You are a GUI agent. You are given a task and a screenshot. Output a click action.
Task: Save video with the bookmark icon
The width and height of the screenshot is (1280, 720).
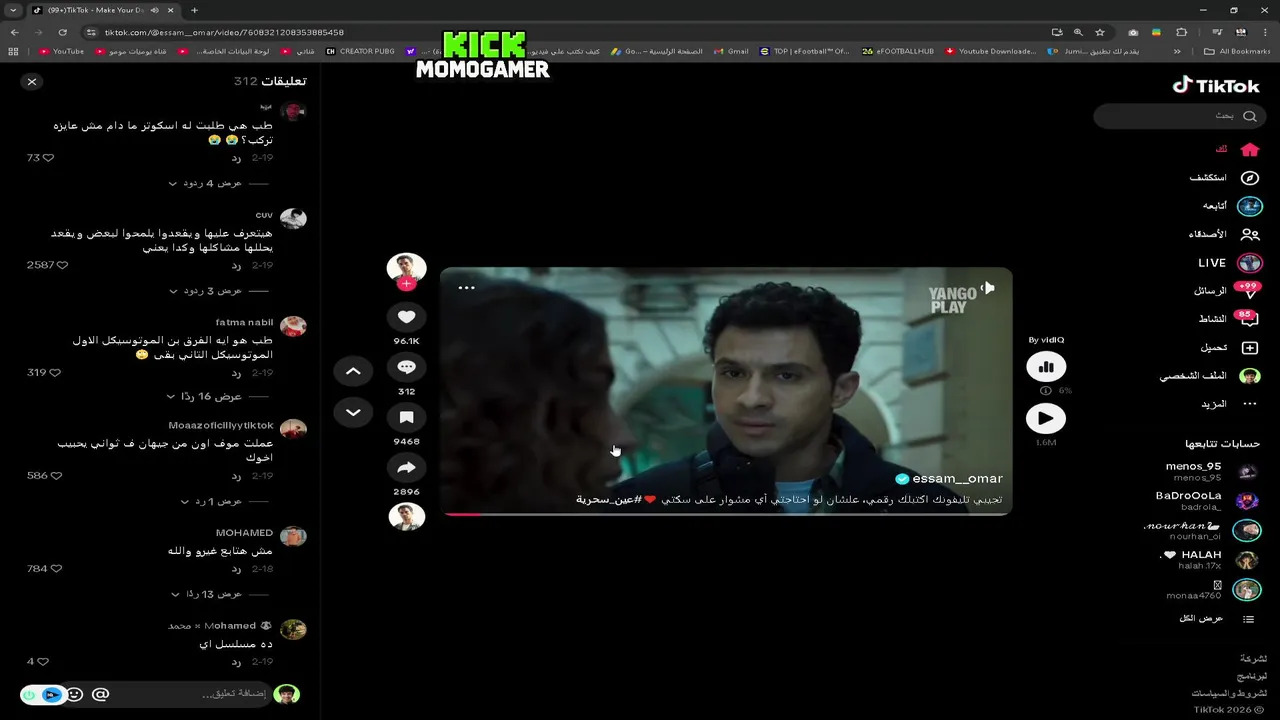(x=406, y=417)
